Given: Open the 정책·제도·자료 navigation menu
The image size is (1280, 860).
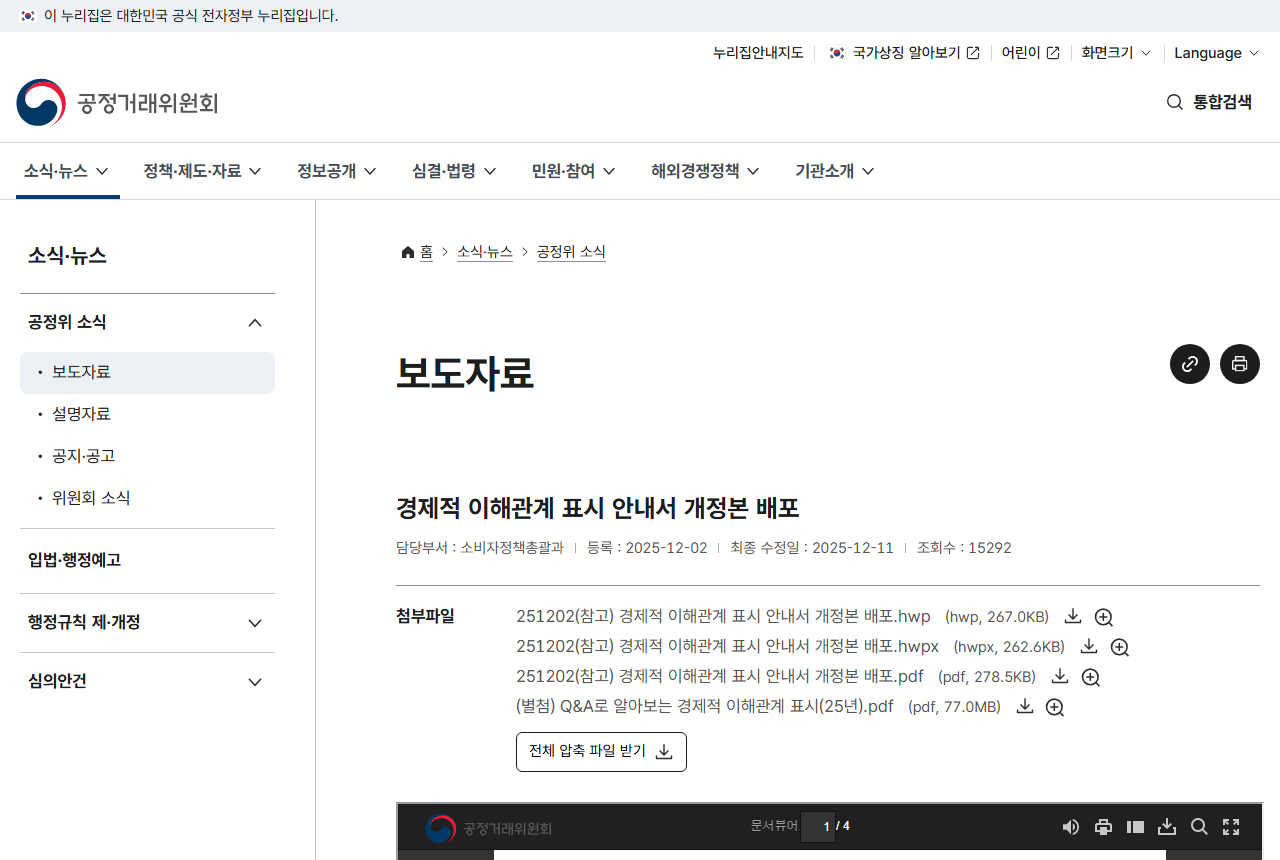Looking at the screenshot, I should (203, 171).
